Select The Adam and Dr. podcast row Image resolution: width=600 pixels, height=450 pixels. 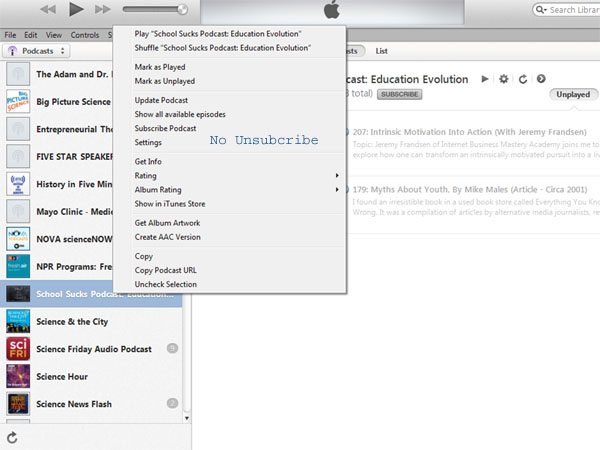(59, 74)
